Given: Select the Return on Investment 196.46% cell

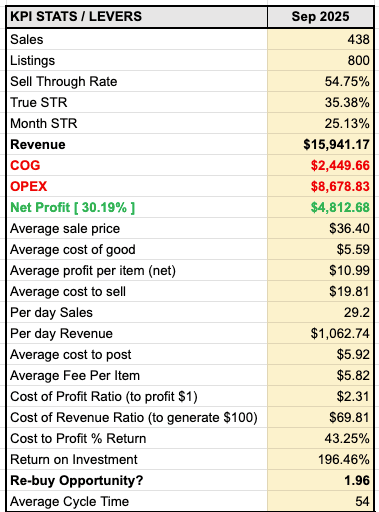Looking at the screenshot, I should tap(320, 459).
